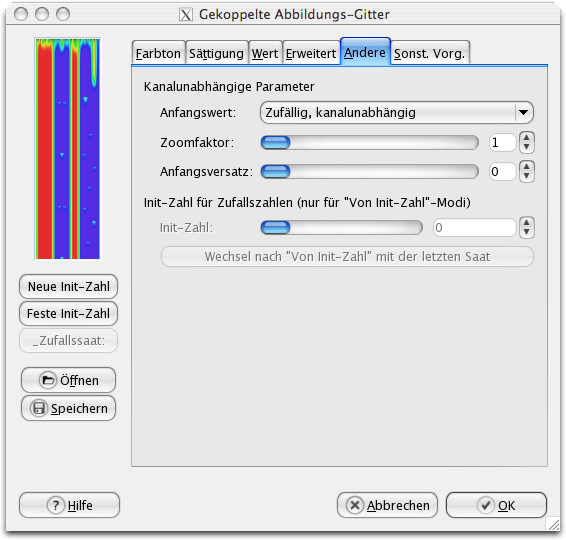This screenshot has width=566, height=540.
Task: Increase Zoomfaktor with the up arrow
Action: tap(527, 138)
